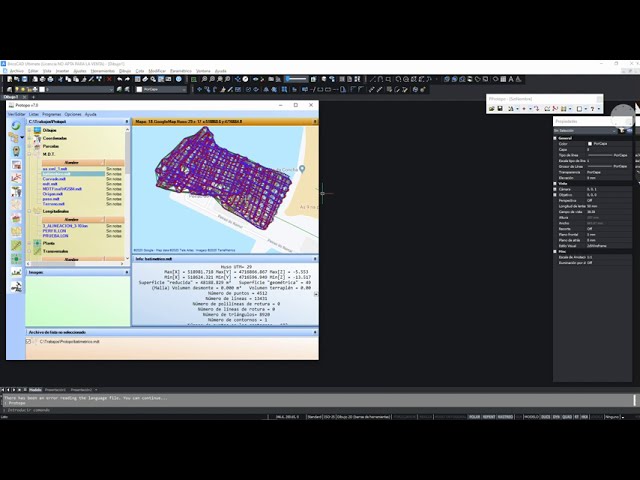Viewport: 640px width, 480px height.
Task: Click the first icon in Protopo's left toolbar
Action: click(x=16, y=125)
